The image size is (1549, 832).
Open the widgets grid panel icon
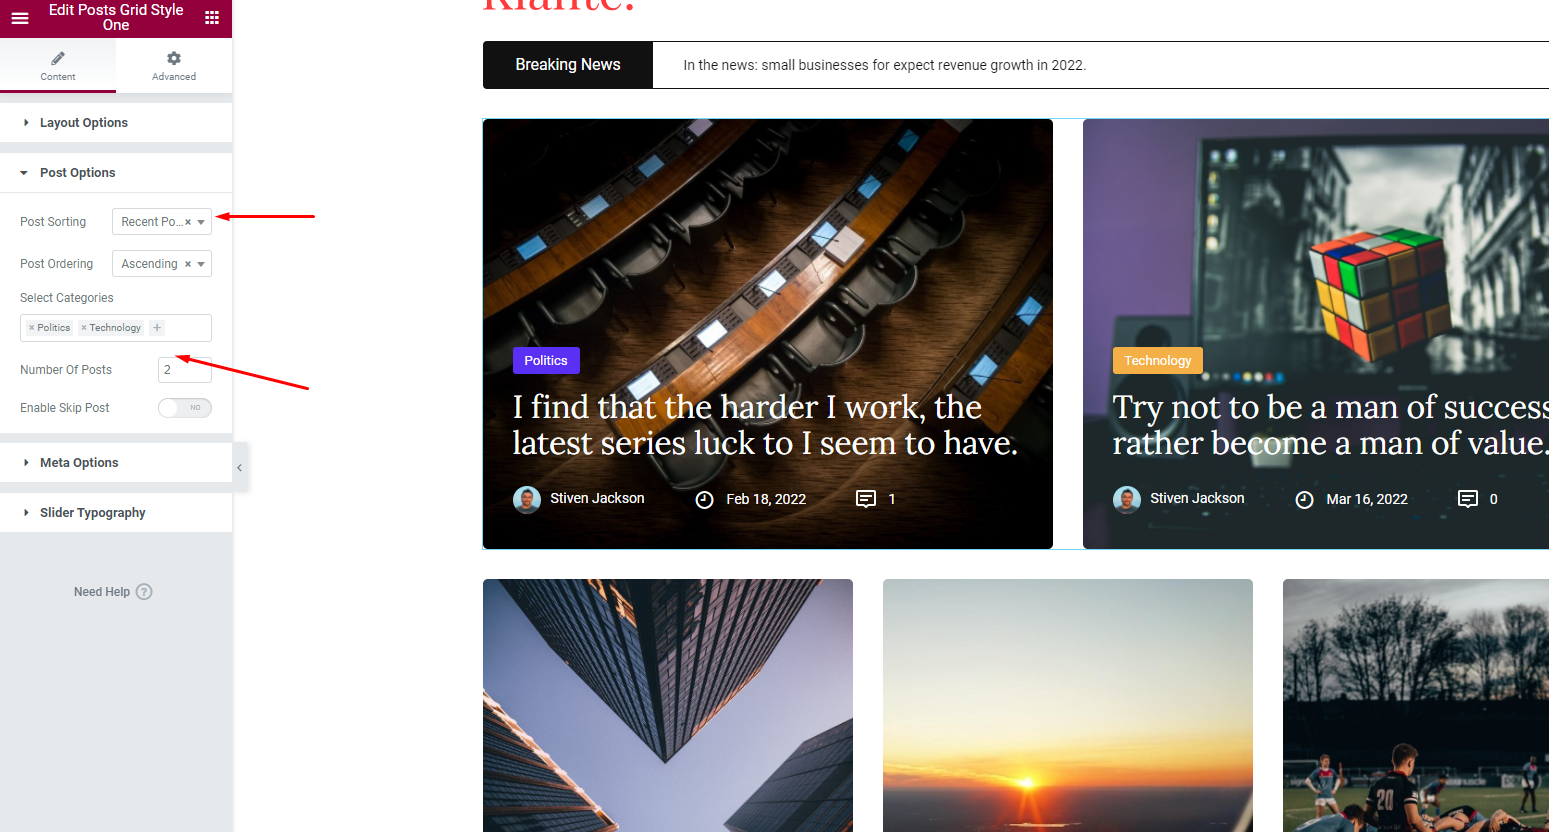212,18
